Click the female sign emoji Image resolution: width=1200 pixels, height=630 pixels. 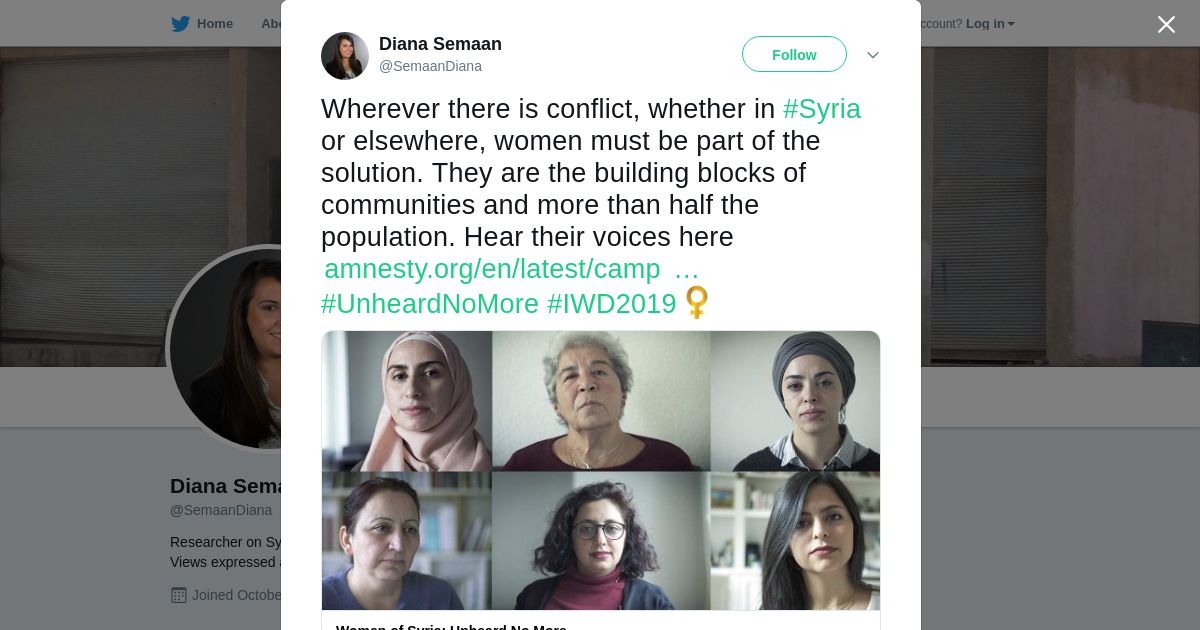pos(697,303)
